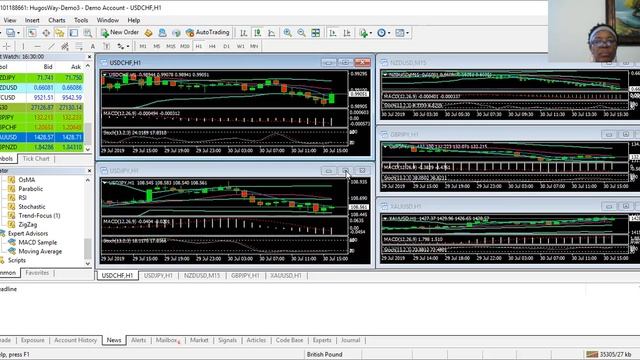Open the Window menu
This screenshot has width=640, height=360.
click(108, 20)
